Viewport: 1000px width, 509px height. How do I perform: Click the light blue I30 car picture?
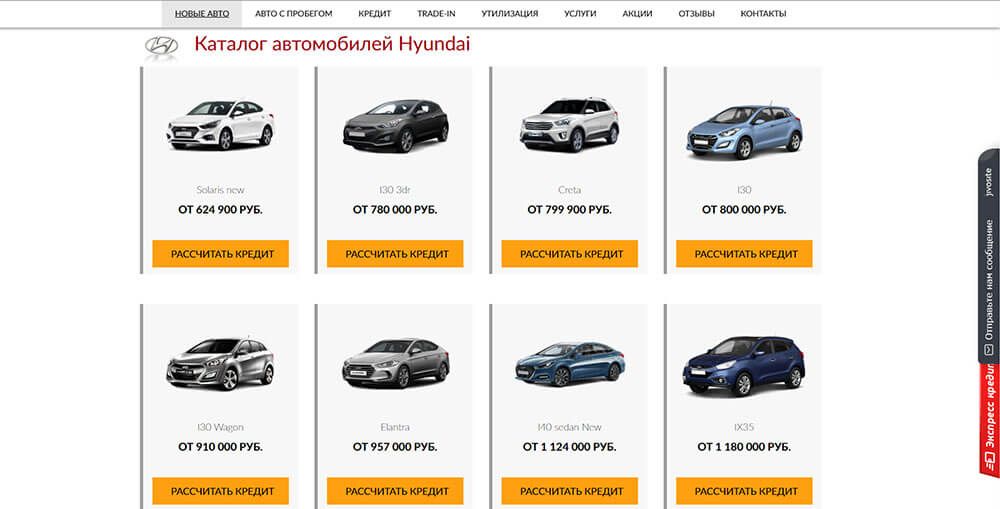click(744, 132)
